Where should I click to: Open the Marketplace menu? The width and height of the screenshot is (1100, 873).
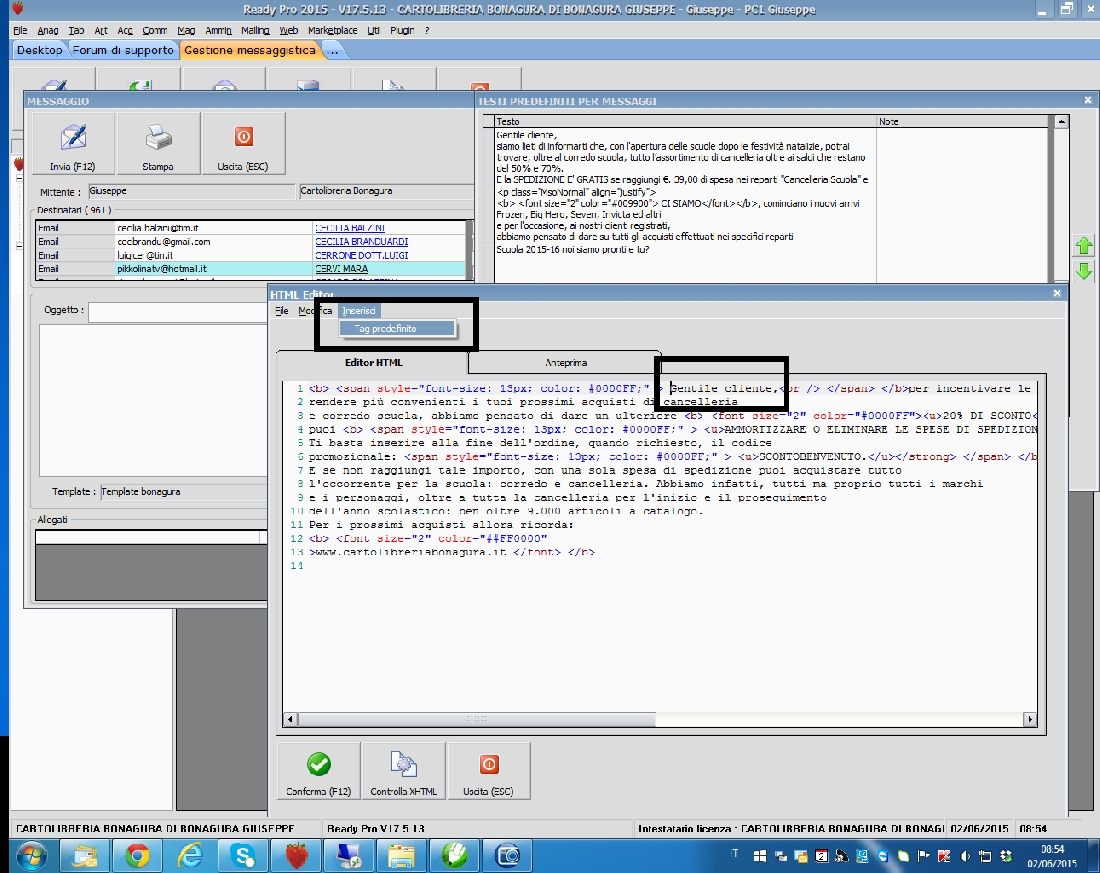333,31
